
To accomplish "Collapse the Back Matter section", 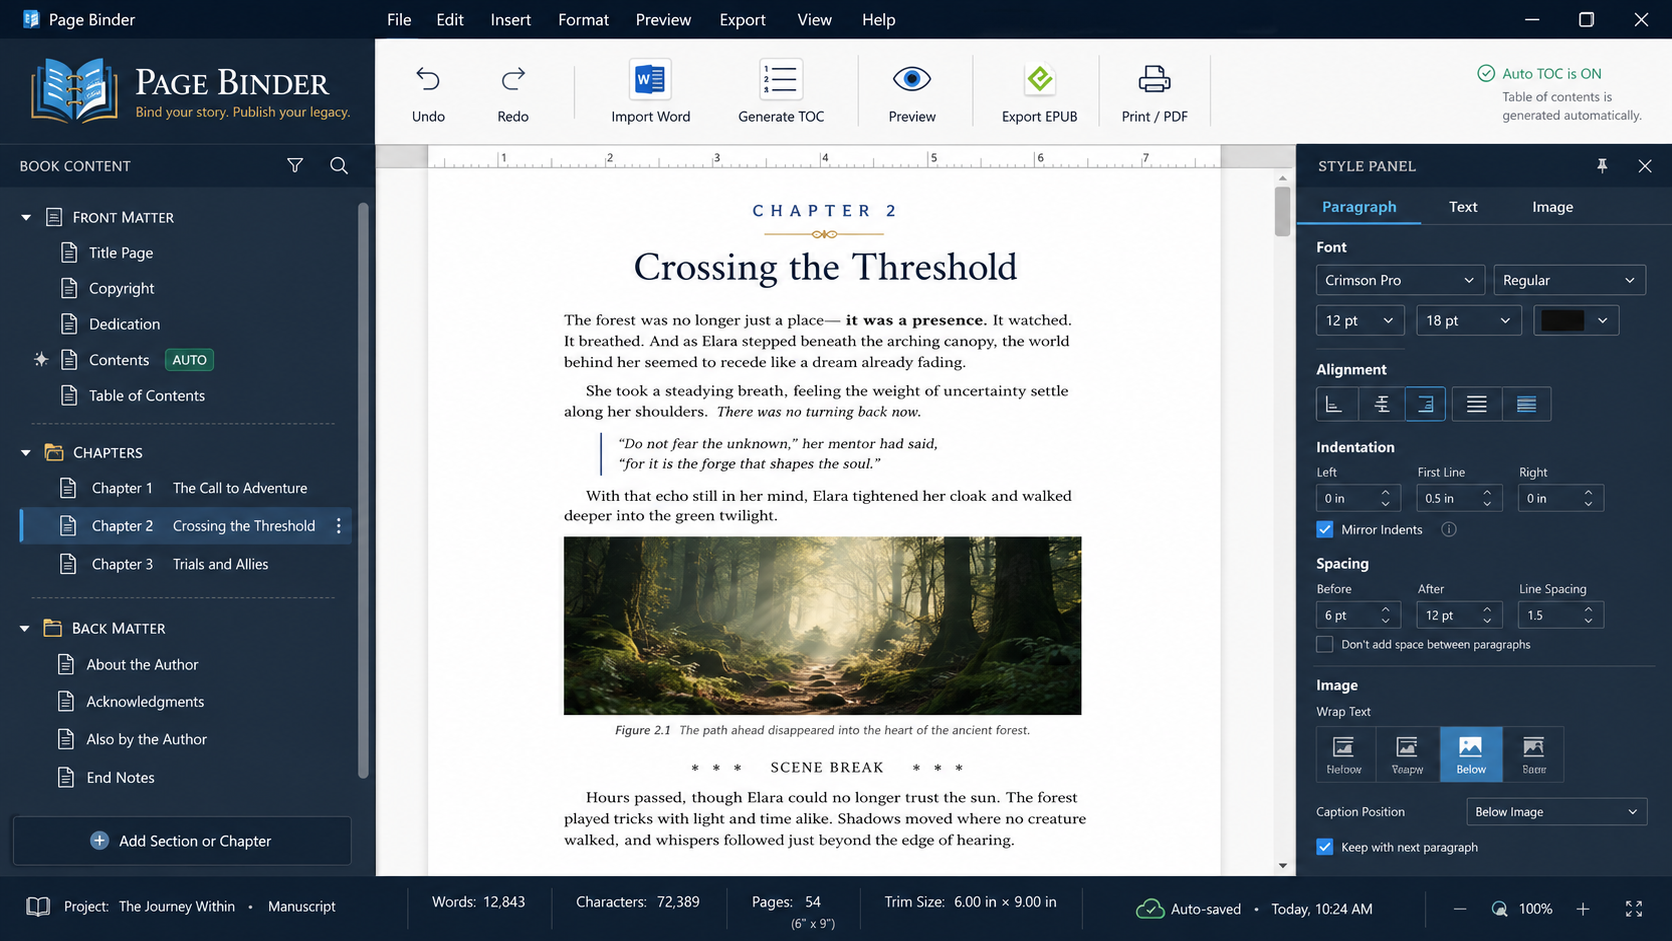I will pyautogui.click(x=25, y=629).
